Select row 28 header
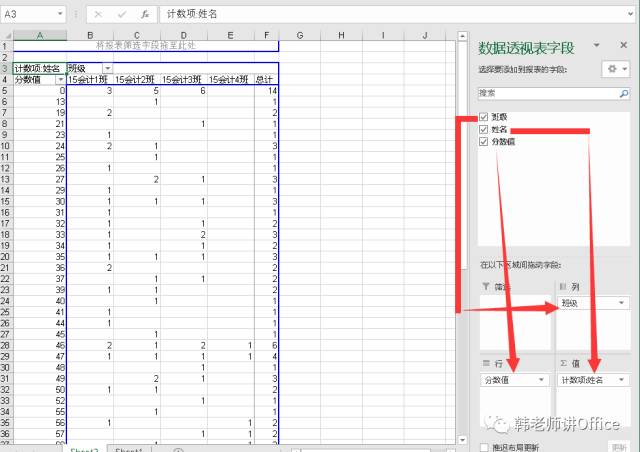 pyautogui.click(x=6, y=345)
